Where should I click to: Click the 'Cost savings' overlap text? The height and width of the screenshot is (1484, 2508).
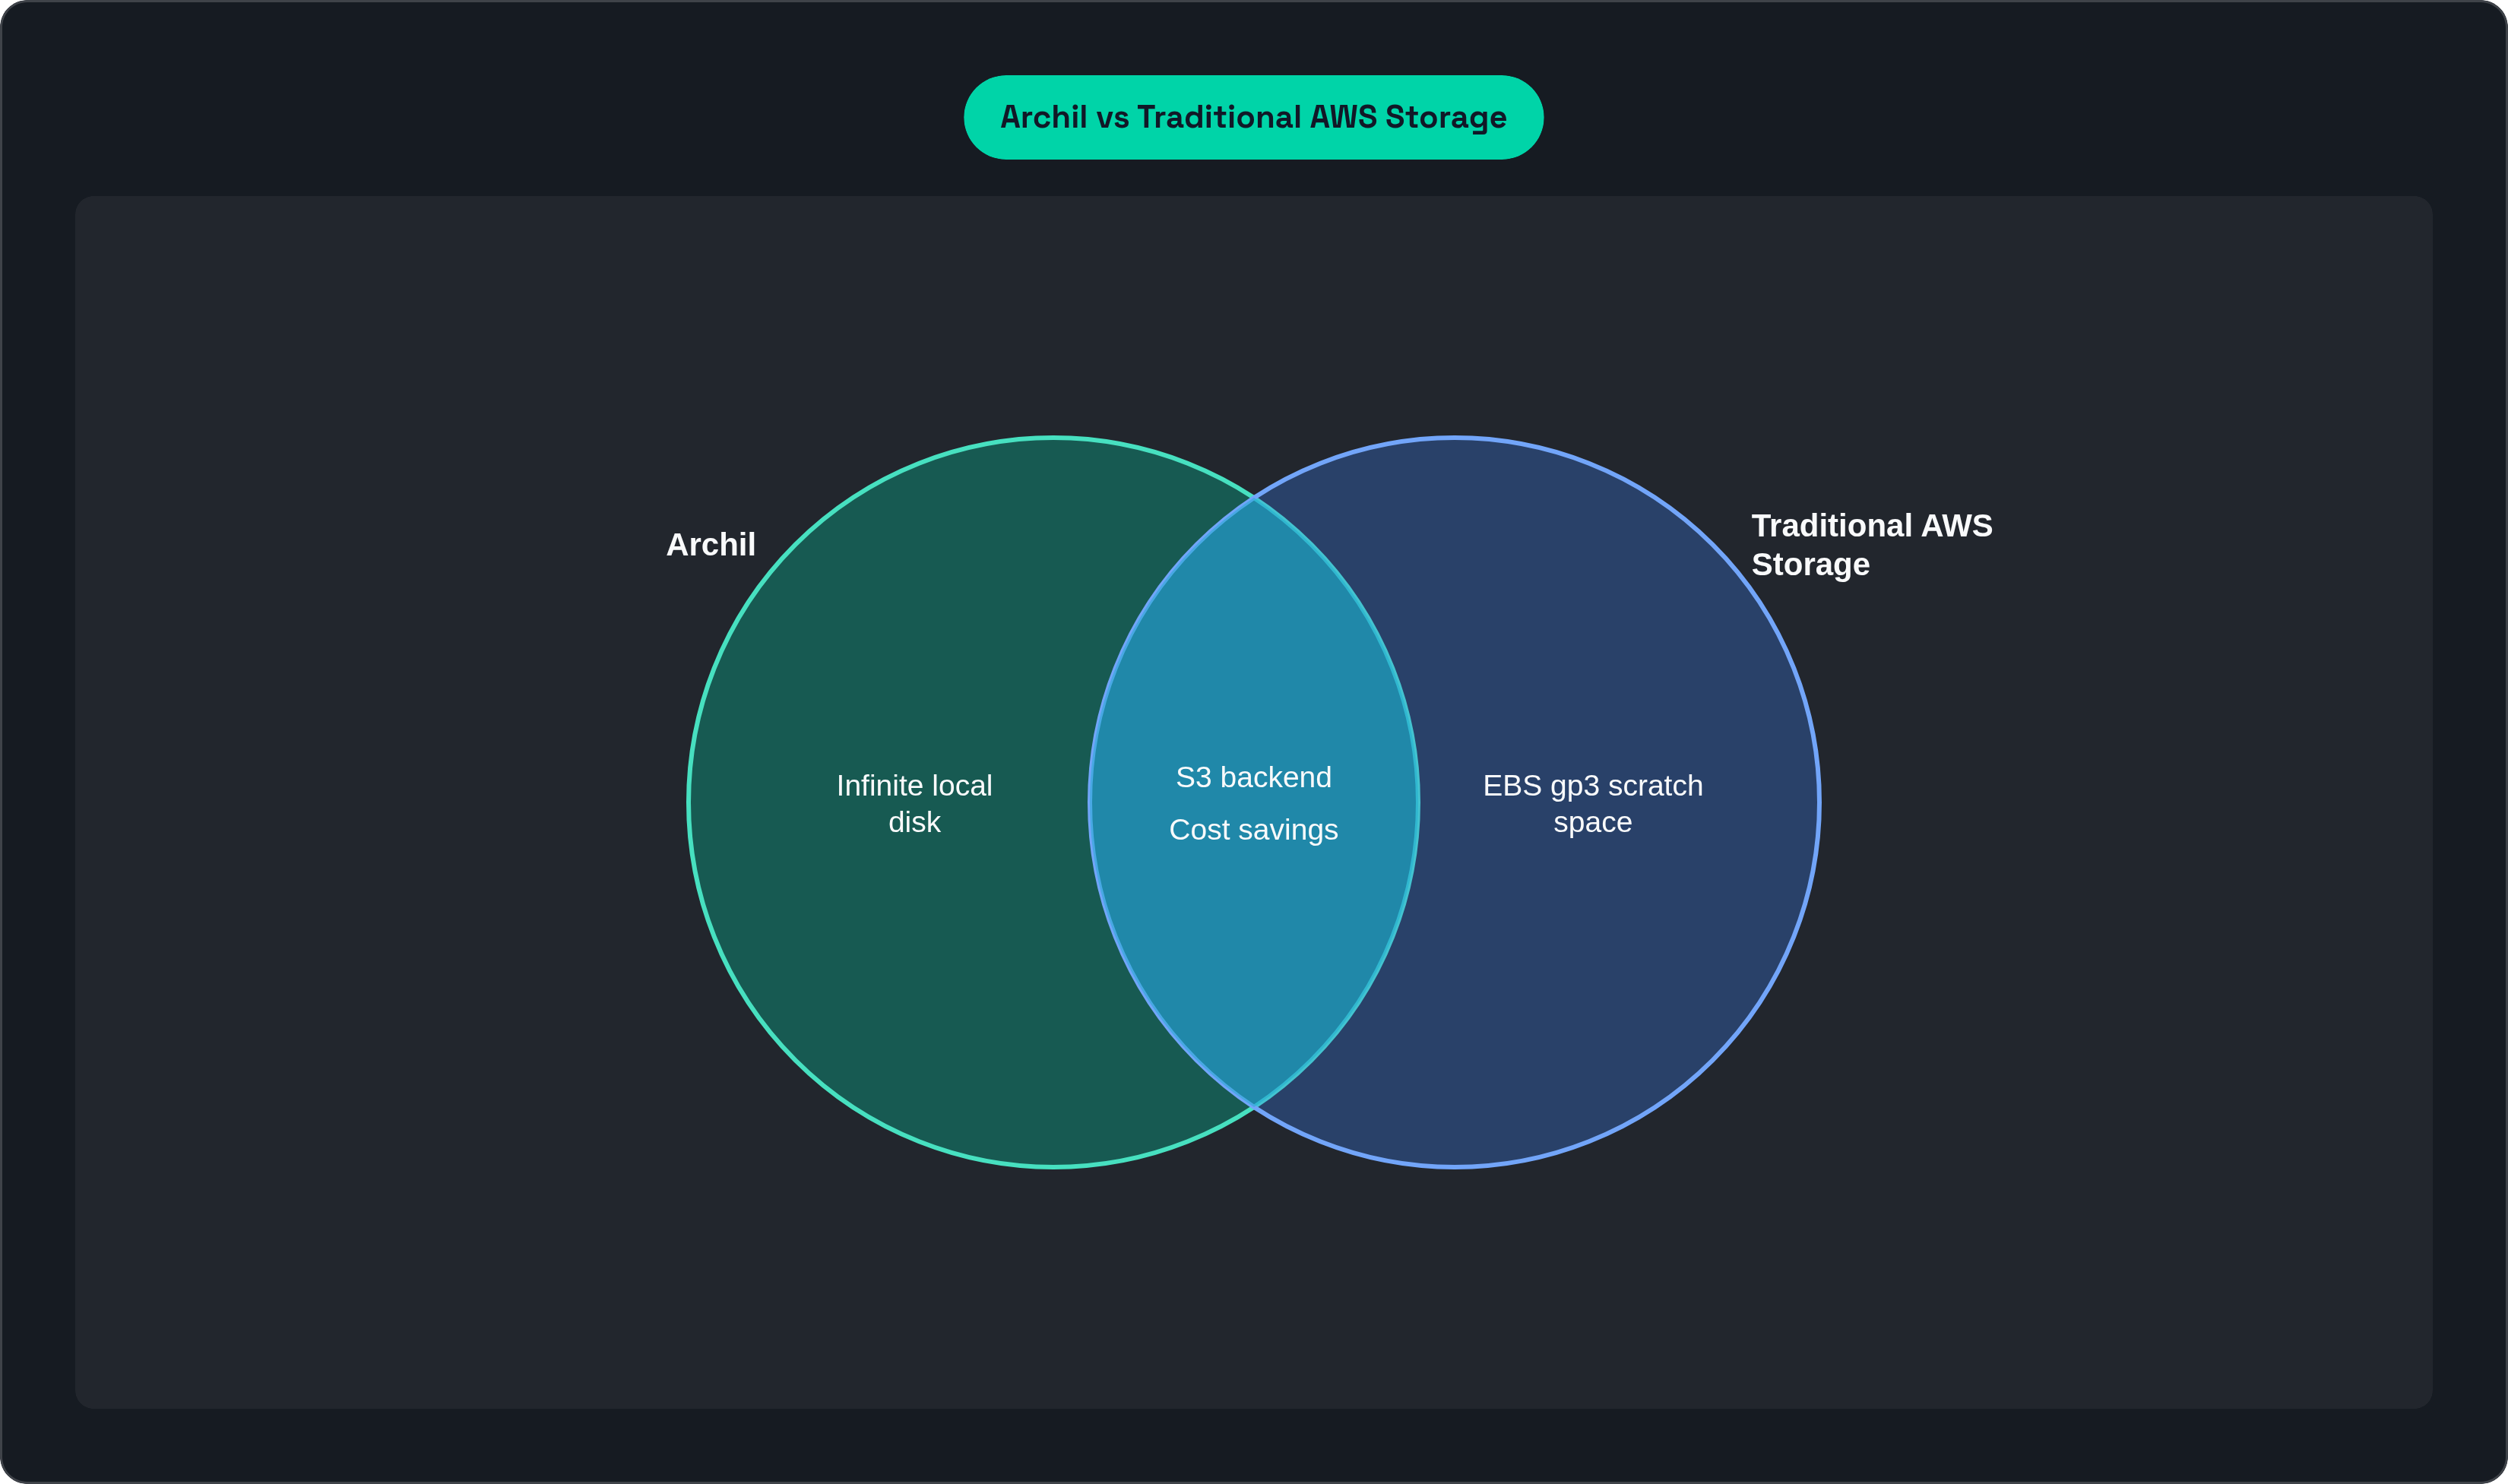[1253, 830]
